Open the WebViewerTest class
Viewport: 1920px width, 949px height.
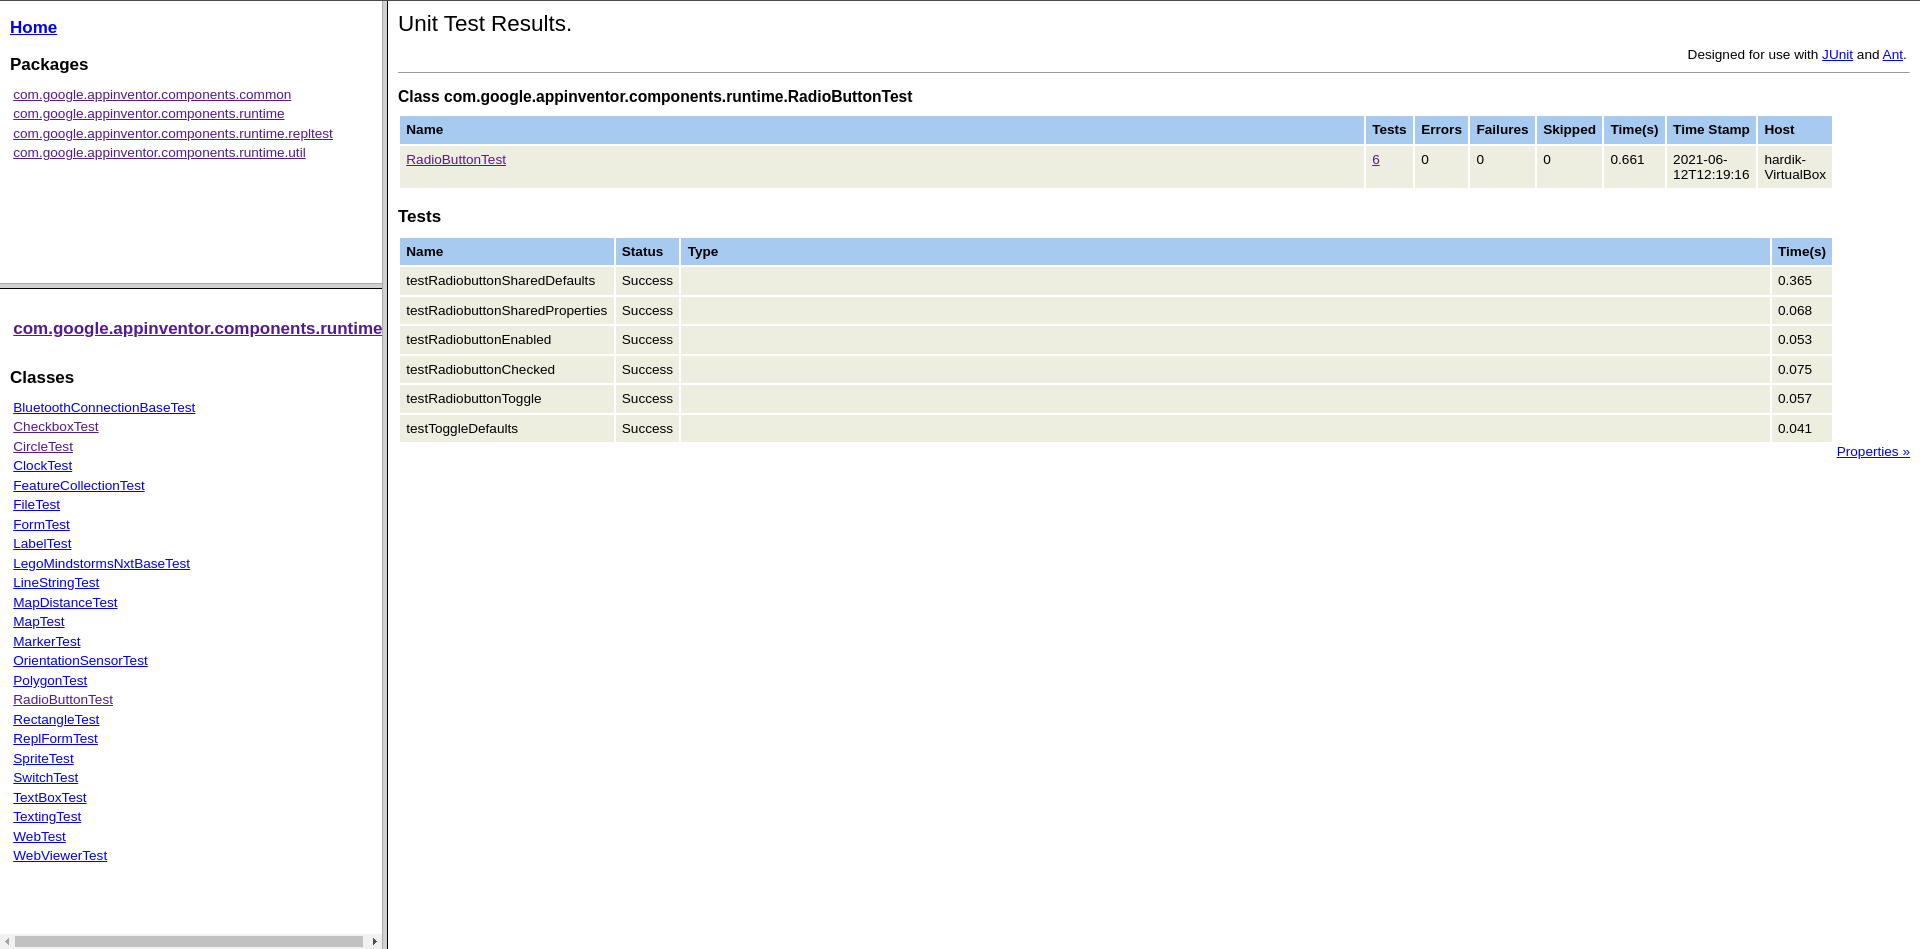[60, 855]
